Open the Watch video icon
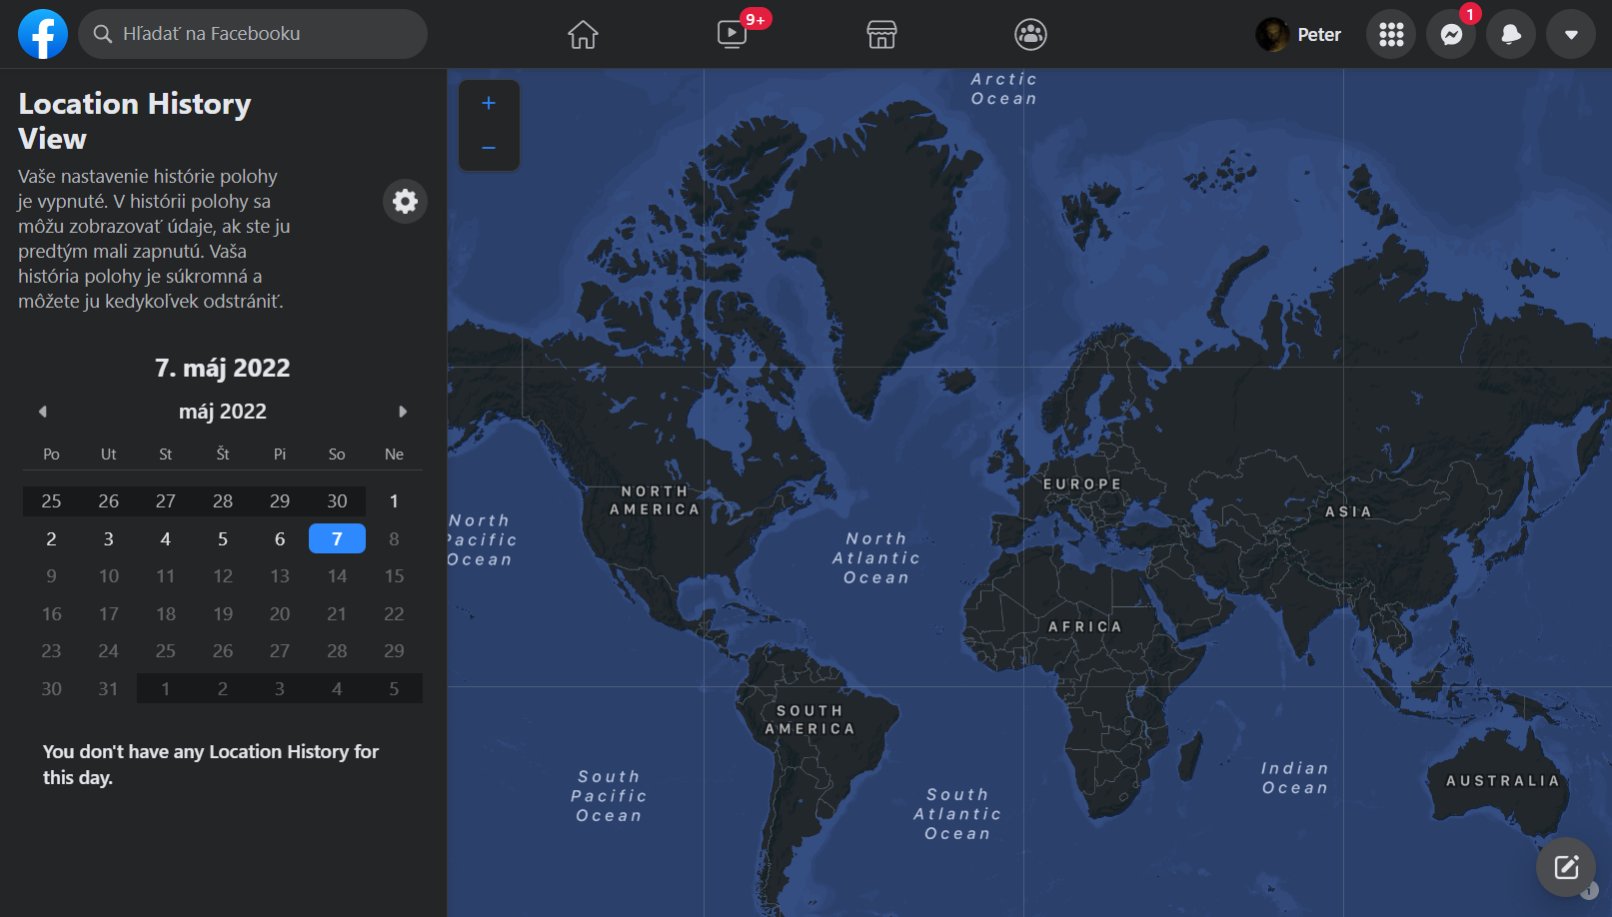 732,34
